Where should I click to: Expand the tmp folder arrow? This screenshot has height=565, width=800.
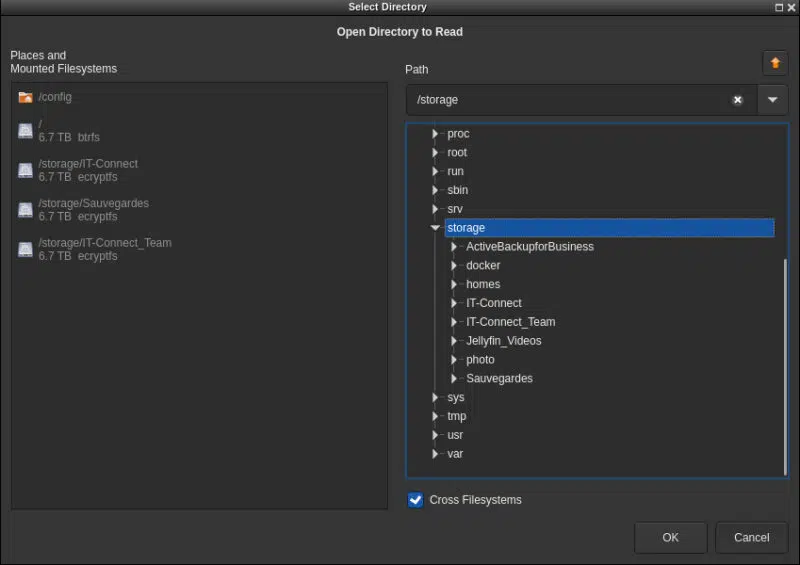coord(435,416)
